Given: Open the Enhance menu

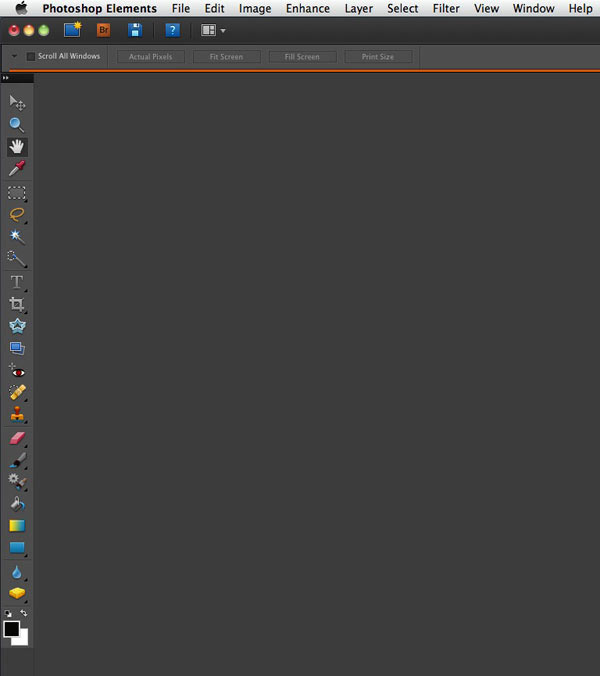Looking at the screenshot, I should 308,8.
